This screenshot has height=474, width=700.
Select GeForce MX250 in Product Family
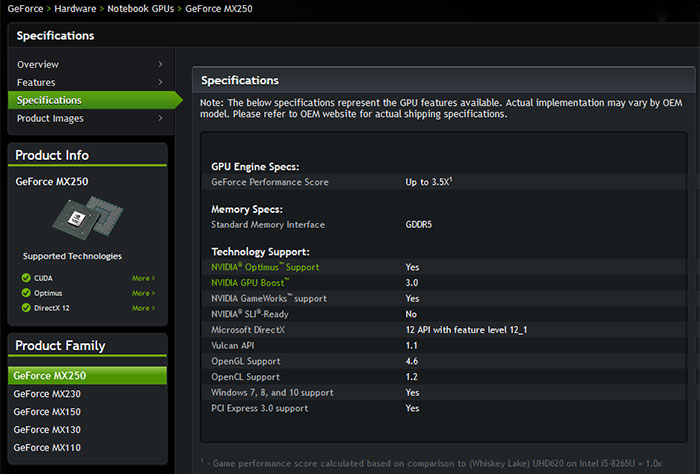pyautogui.click(x=88, y=375)
